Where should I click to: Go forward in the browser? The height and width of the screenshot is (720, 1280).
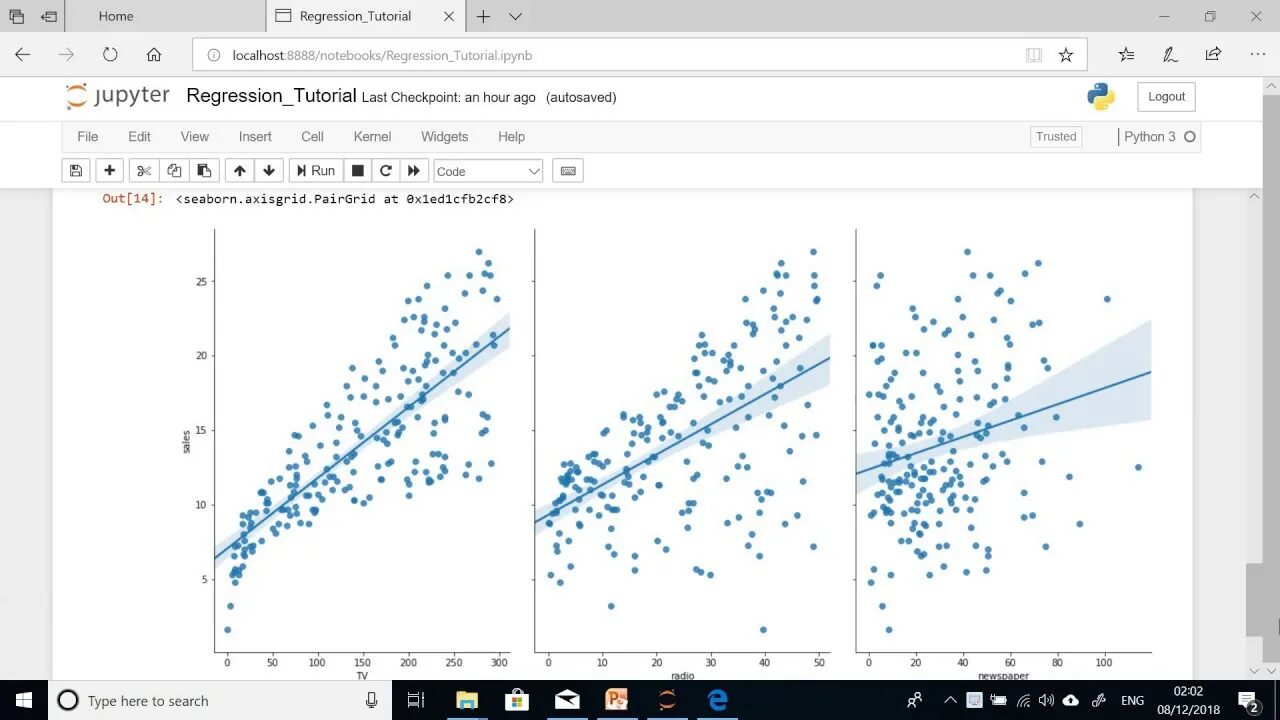click(x=66, y=55)
